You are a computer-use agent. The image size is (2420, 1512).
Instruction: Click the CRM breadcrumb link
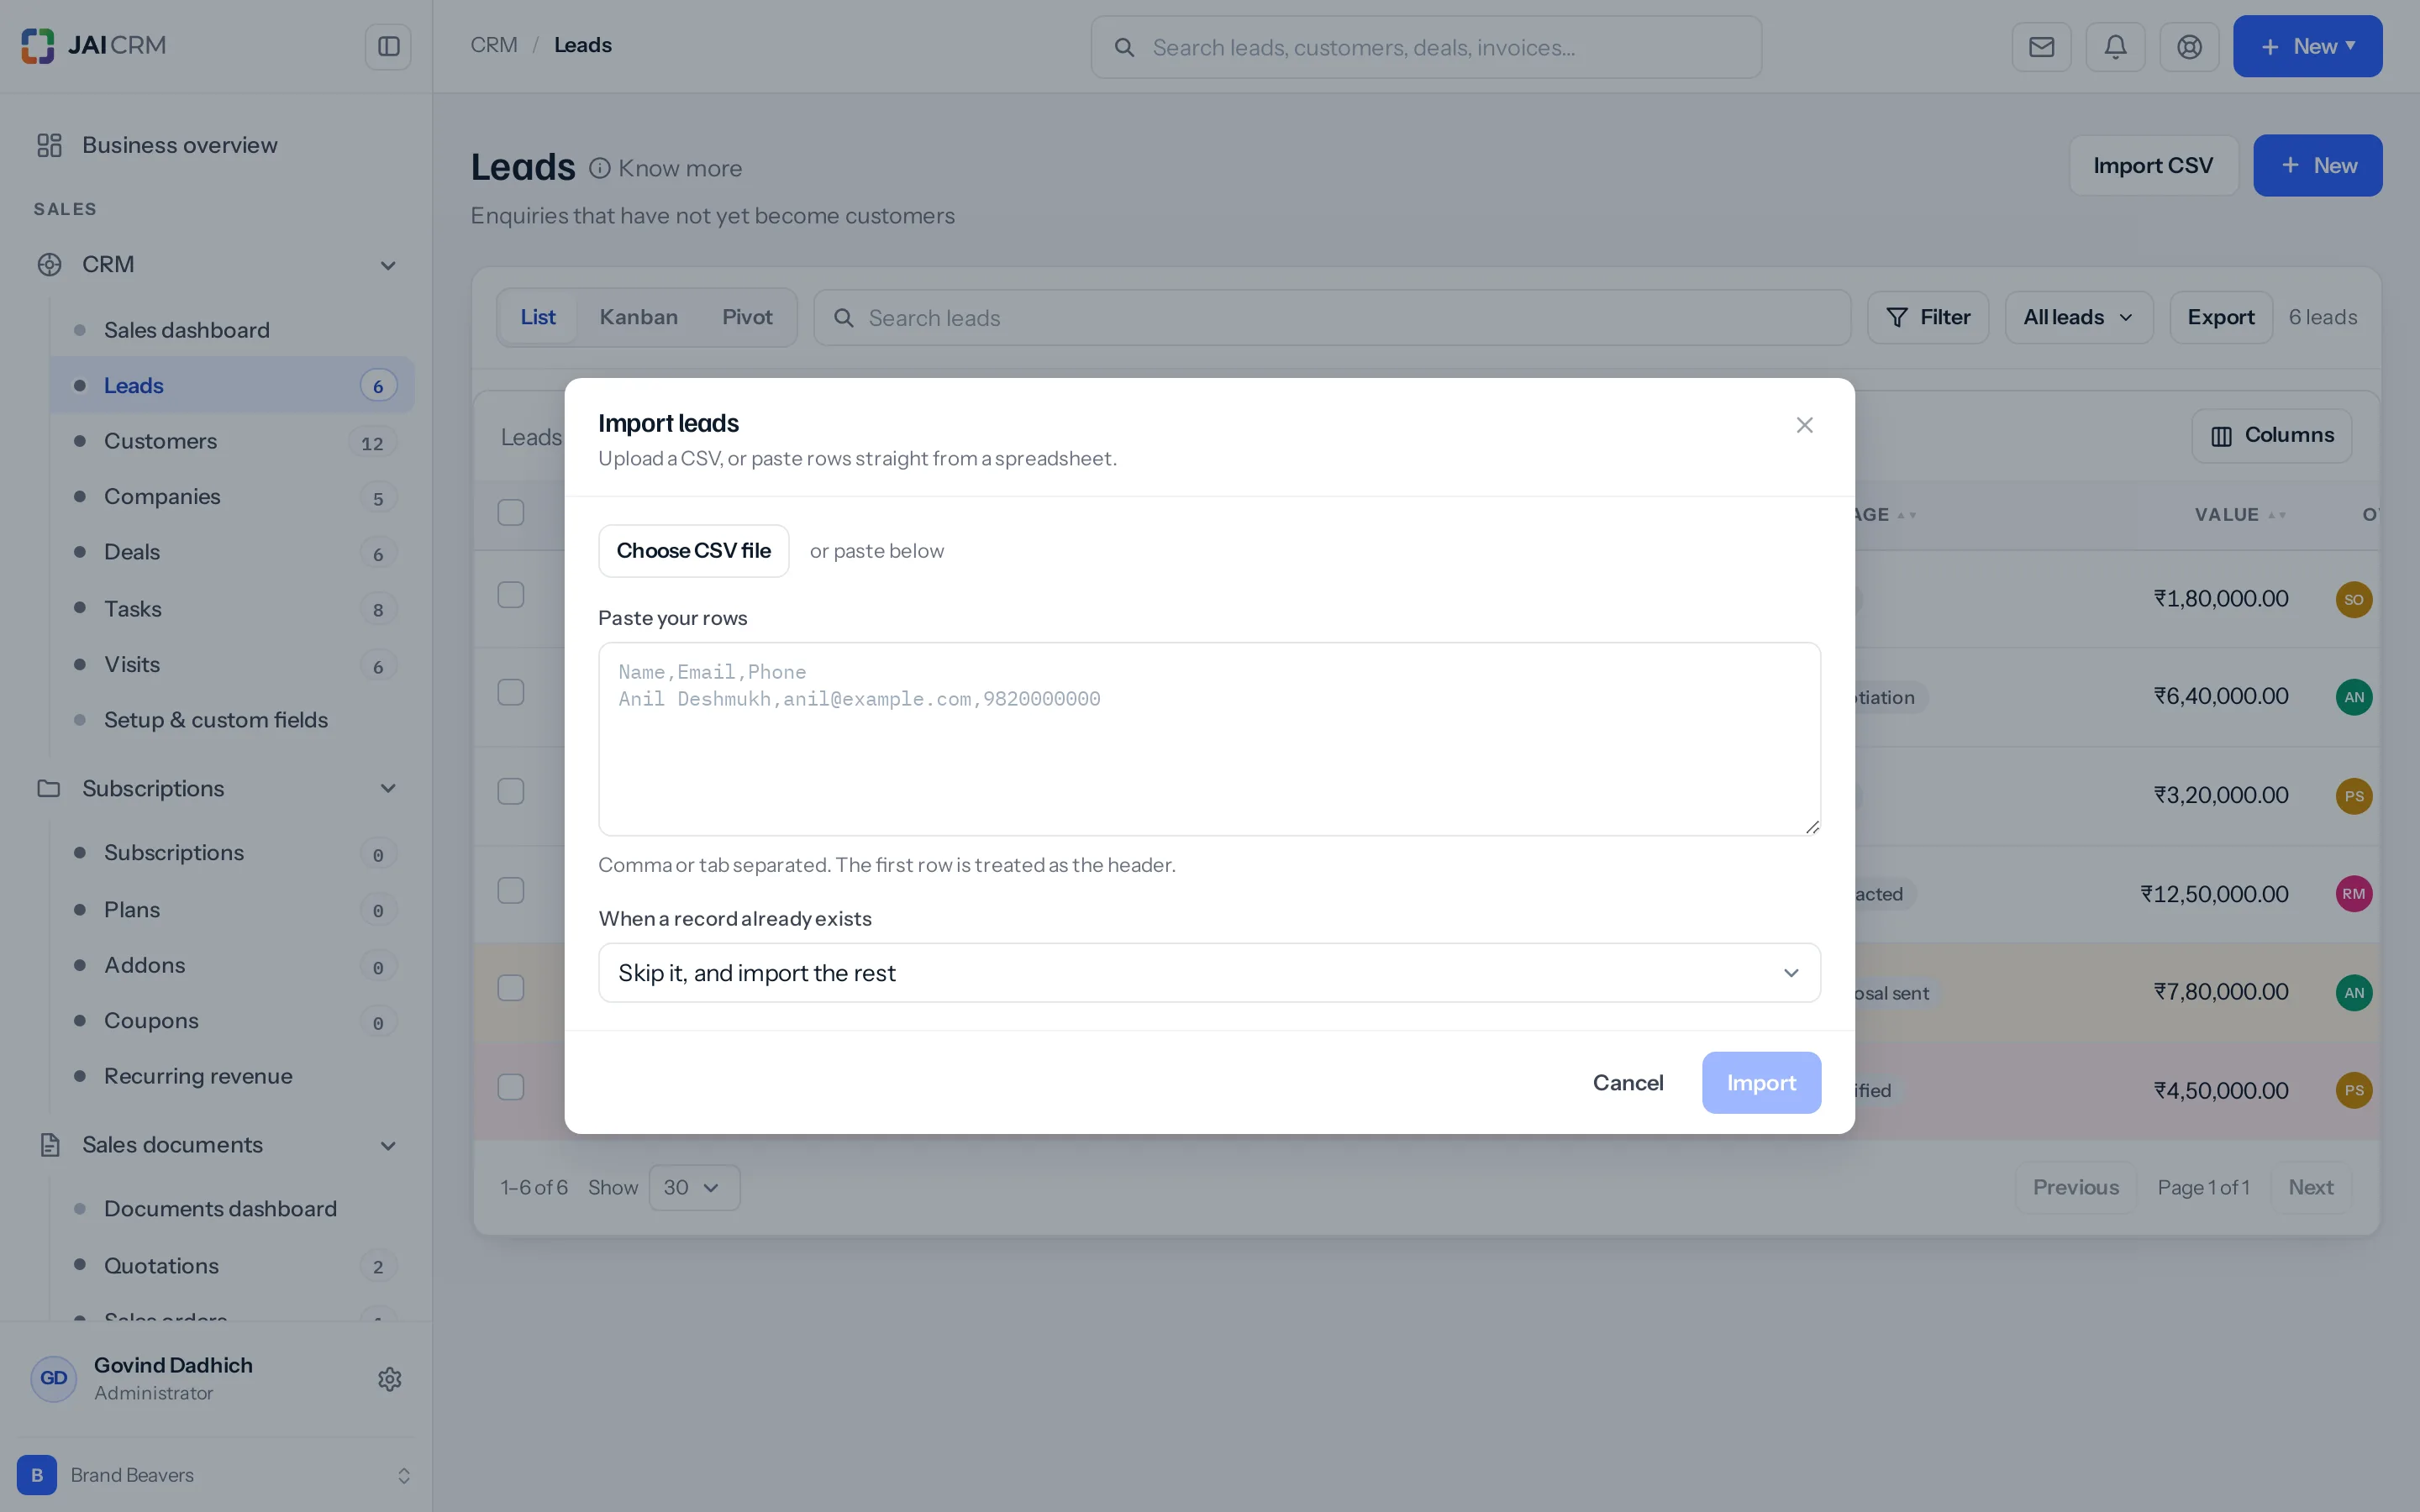coord(494,45)
